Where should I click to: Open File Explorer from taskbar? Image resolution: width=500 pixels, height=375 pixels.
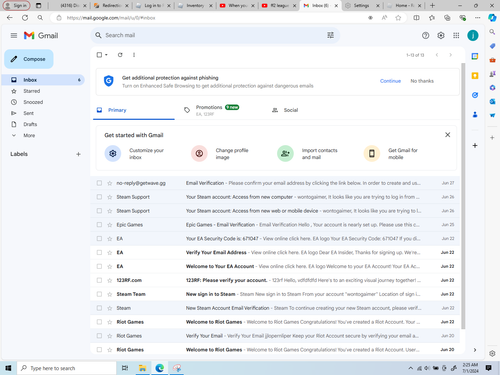(x=143, y=368)
